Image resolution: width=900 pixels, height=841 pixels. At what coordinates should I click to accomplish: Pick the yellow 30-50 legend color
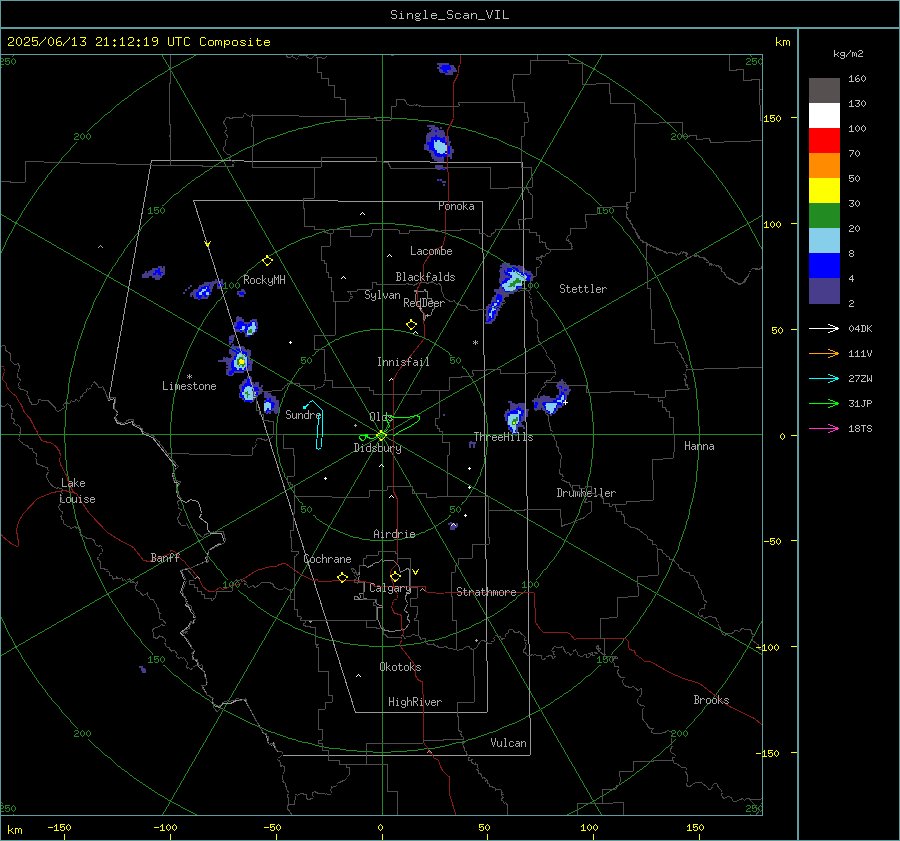pos(824,191)
